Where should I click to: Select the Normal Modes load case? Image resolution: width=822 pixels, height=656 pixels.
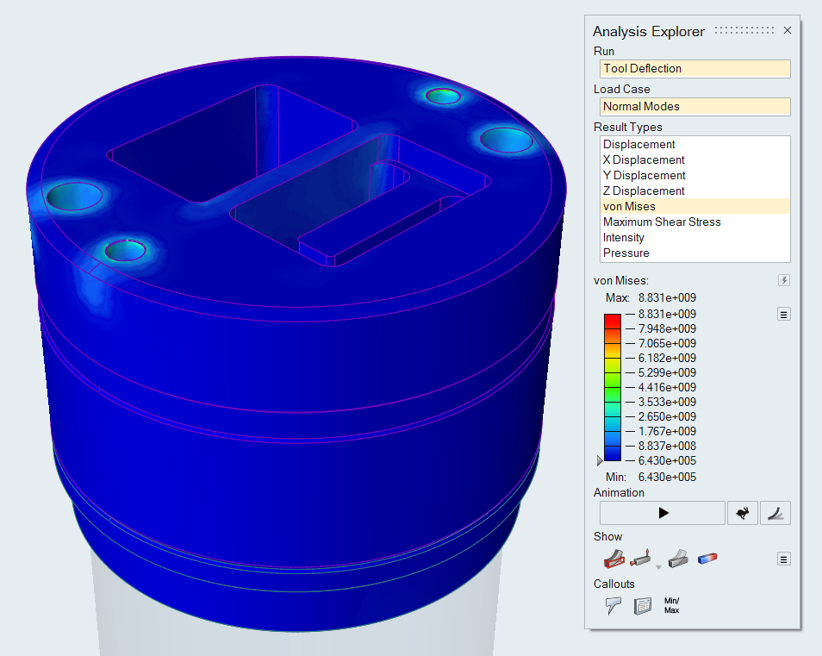[695, 107]
